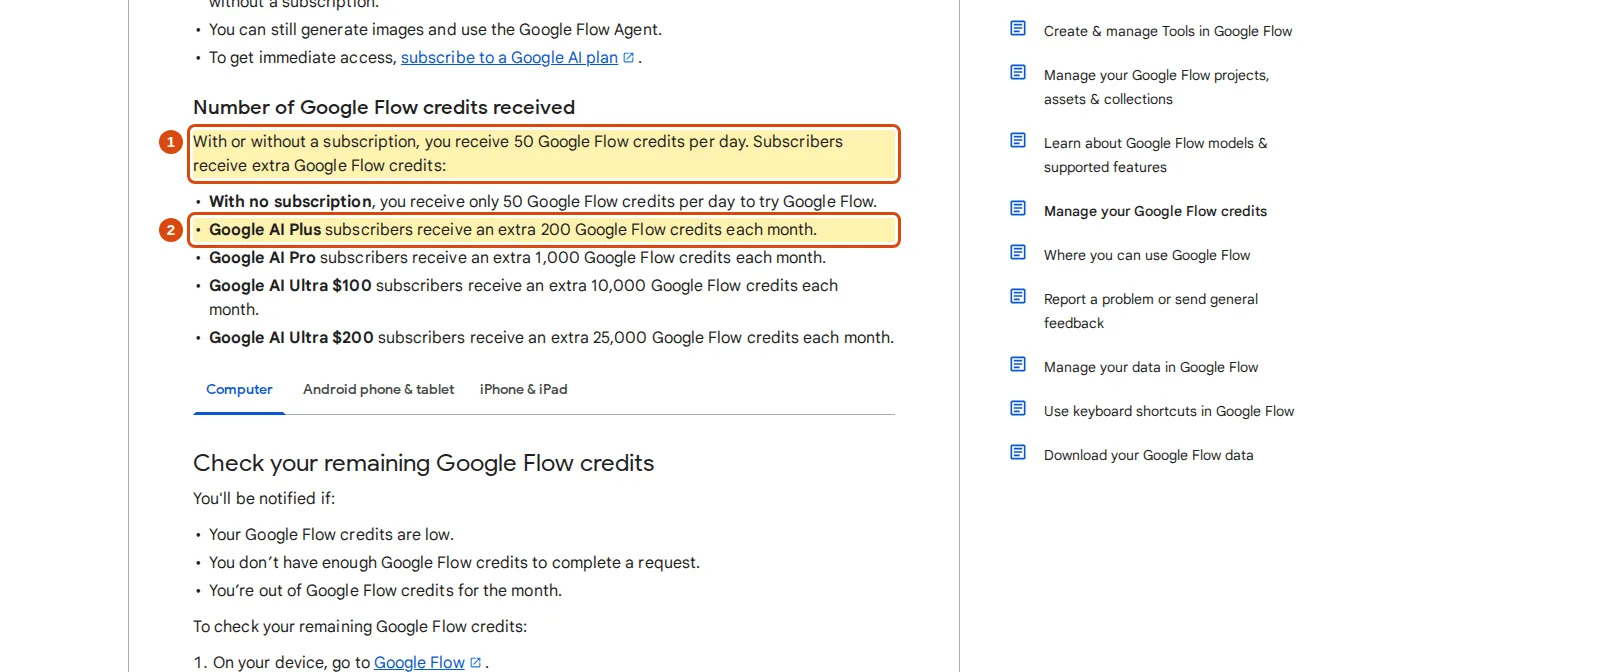Switch to the Computer tab
Viewport: 1600px width, 672px height.
click(239, 390)
